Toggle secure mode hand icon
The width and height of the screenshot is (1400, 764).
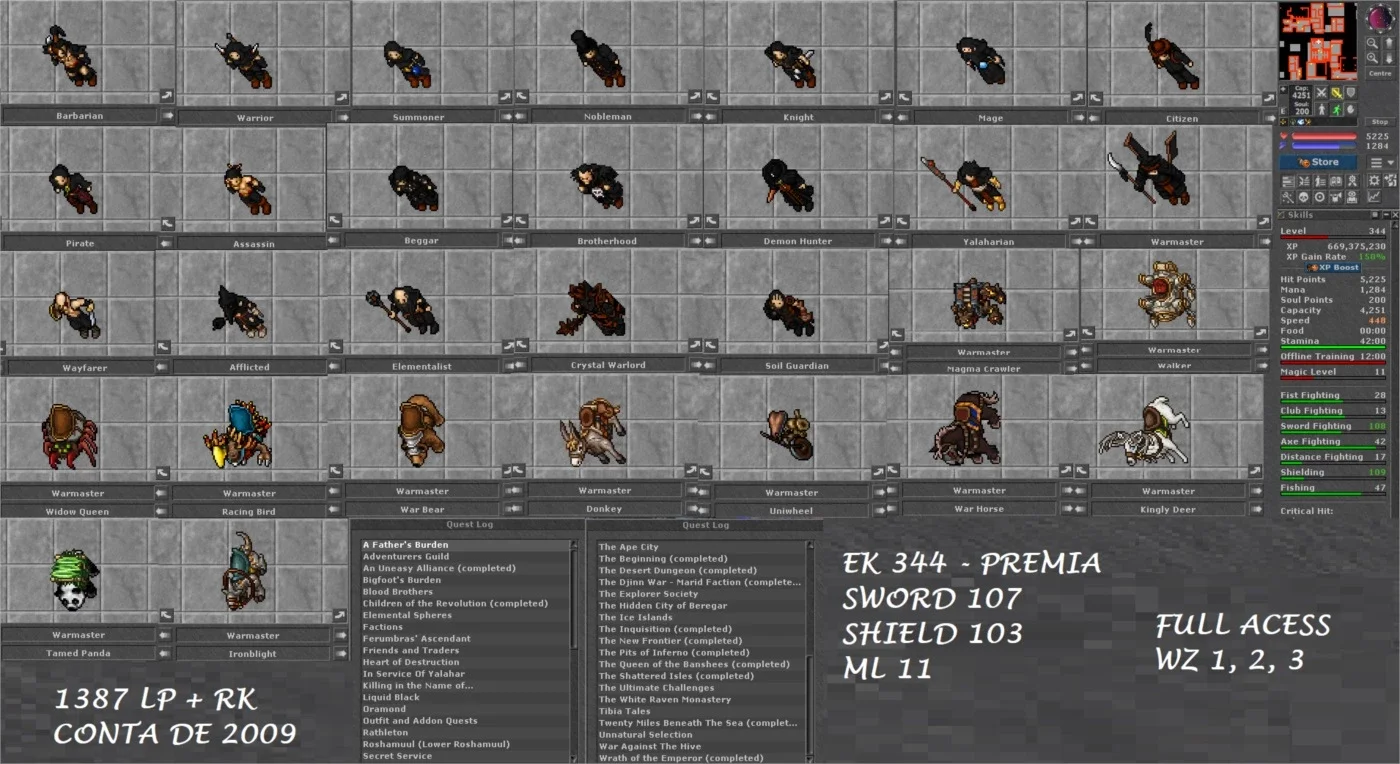(x=1351, y=110)
